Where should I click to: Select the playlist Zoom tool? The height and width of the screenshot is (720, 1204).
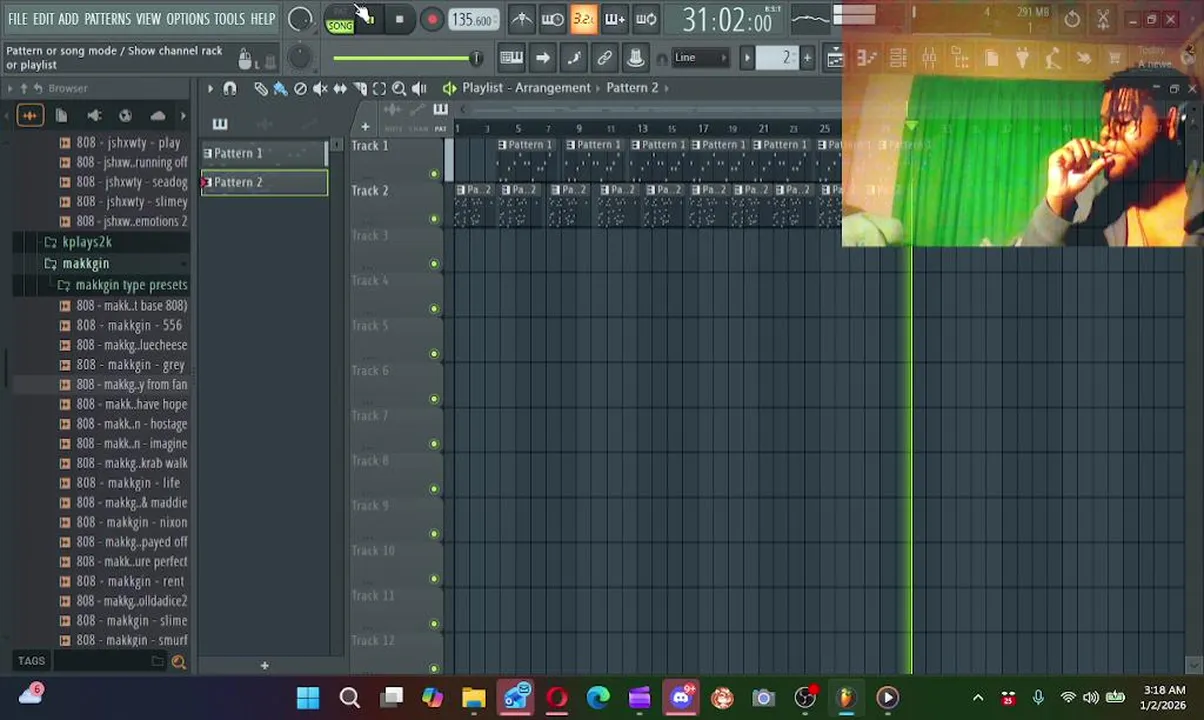pyautogui.click(x=399, y=89)
